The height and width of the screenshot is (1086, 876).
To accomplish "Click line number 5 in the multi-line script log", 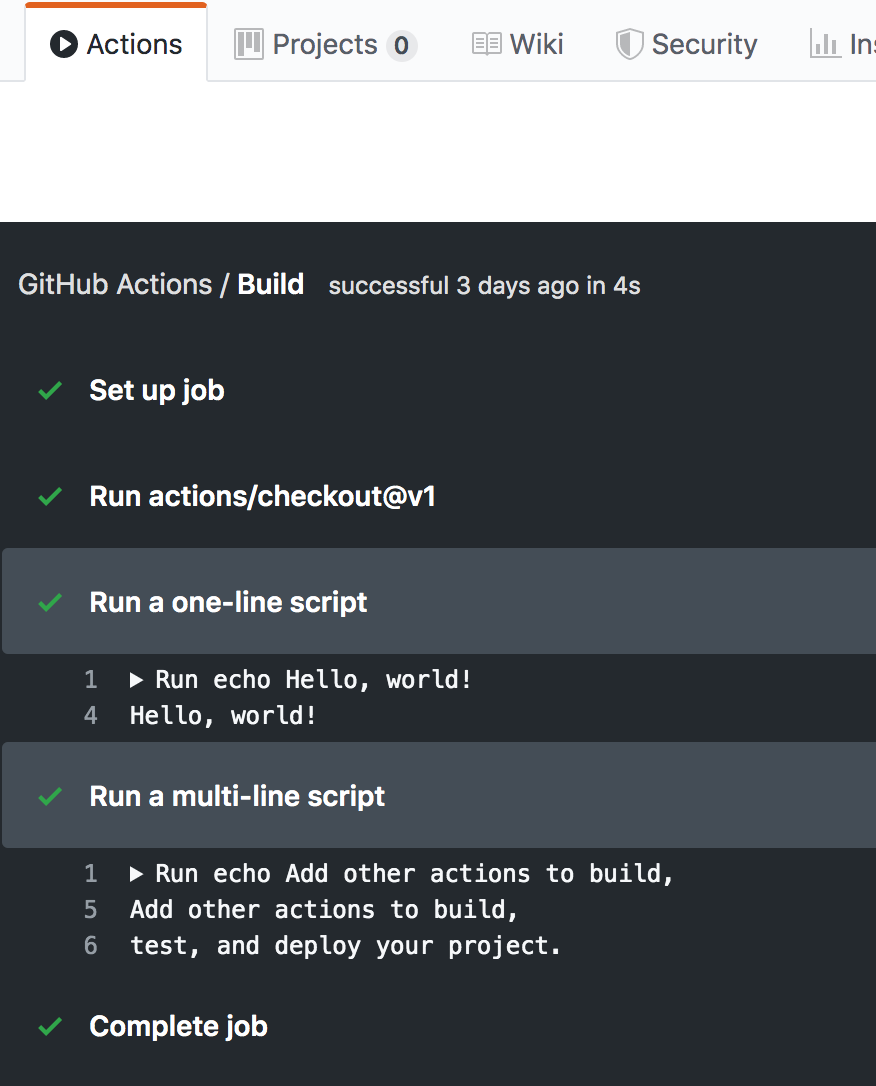I will pos(91,909).
